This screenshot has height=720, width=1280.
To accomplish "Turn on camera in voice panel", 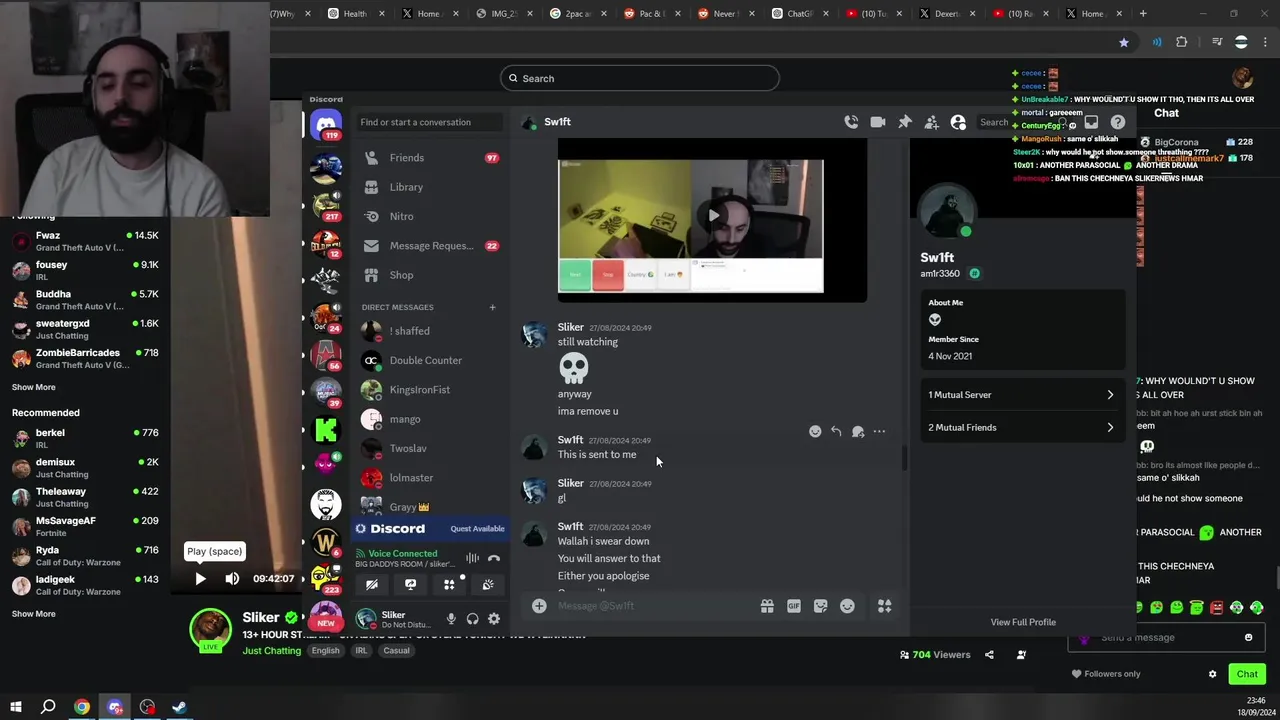I will pyautogui.click(x=372, y=585).
